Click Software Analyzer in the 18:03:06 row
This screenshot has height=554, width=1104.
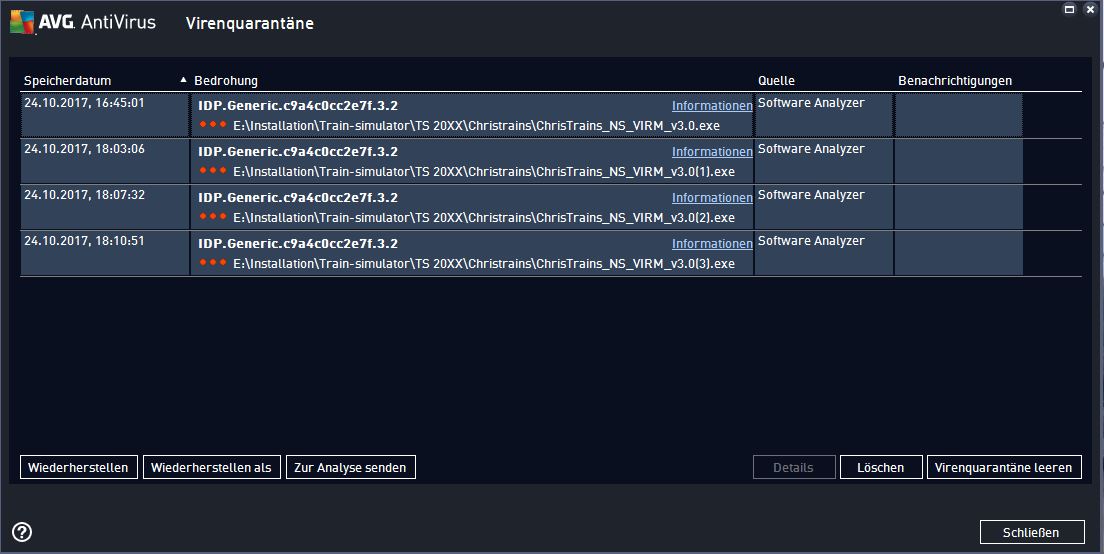811,149
